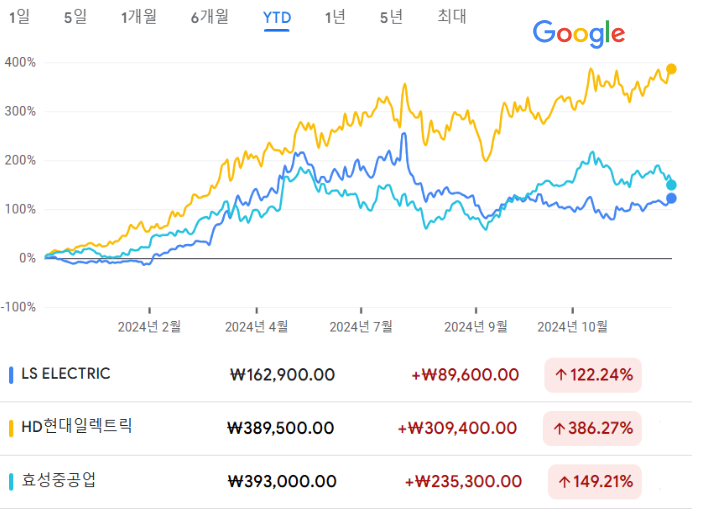The height and width of the screenshot is (516, 707).
Task: Click the blue LS ELECTRIC color marker
Action: (x=11, y=375)
